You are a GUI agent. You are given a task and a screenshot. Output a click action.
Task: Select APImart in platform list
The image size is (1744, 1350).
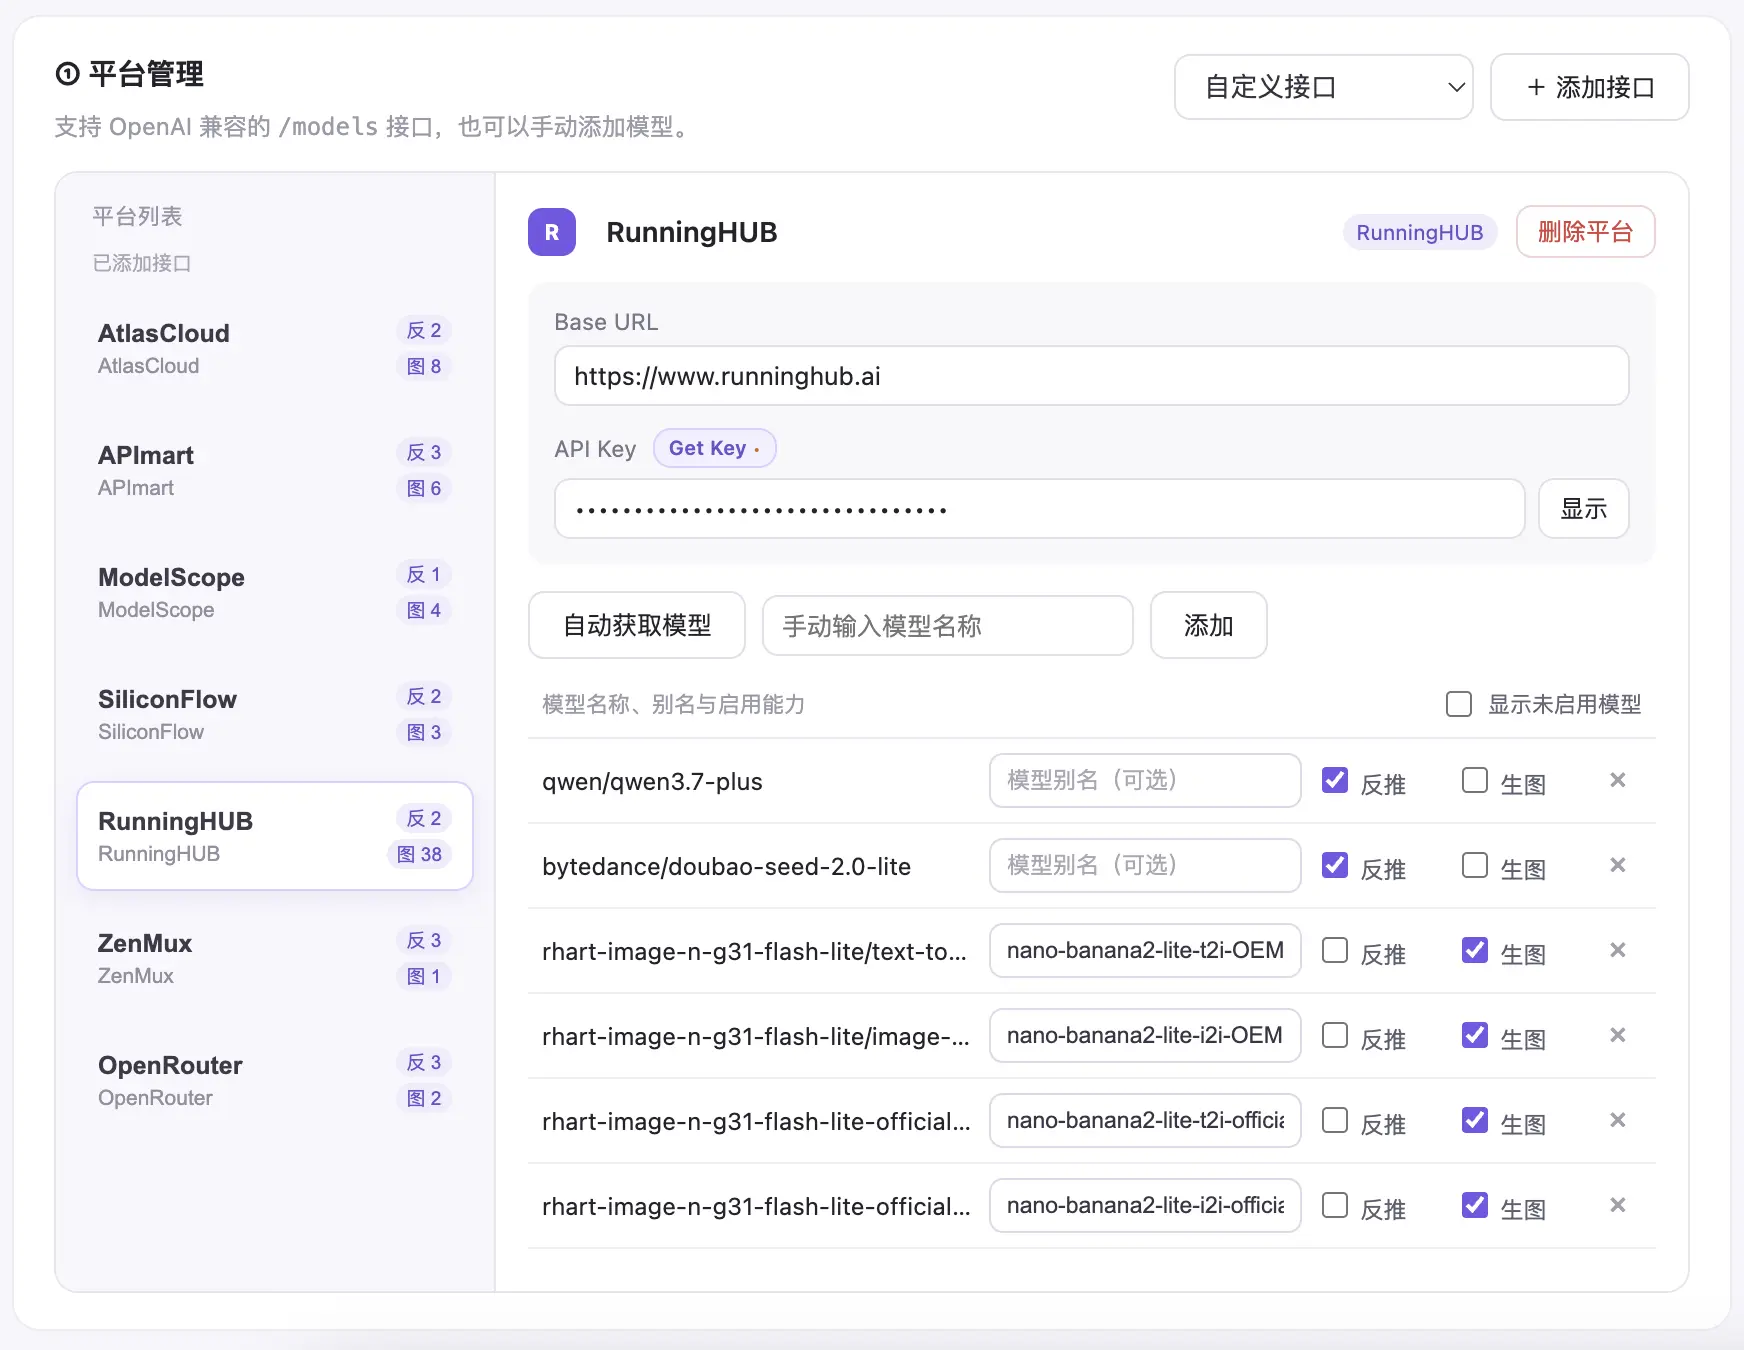(275, 470)
